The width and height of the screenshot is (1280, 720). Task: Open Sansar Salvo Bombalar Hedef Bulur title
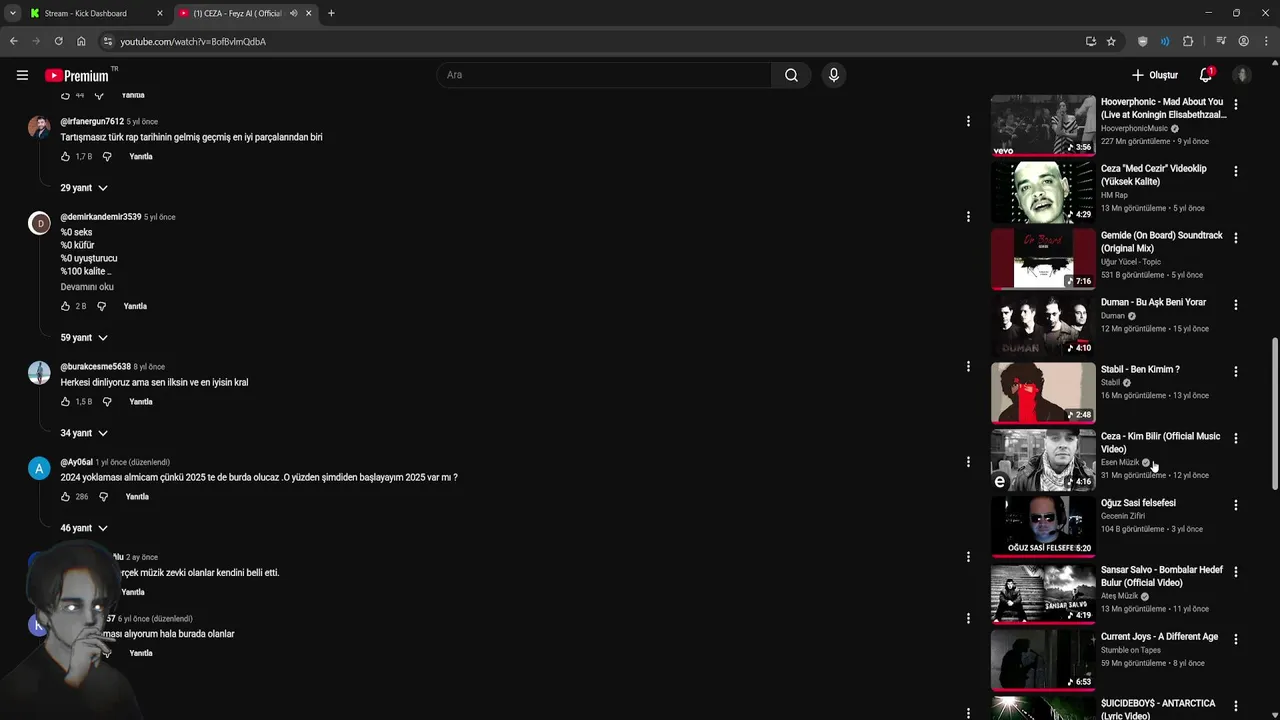1162,576
